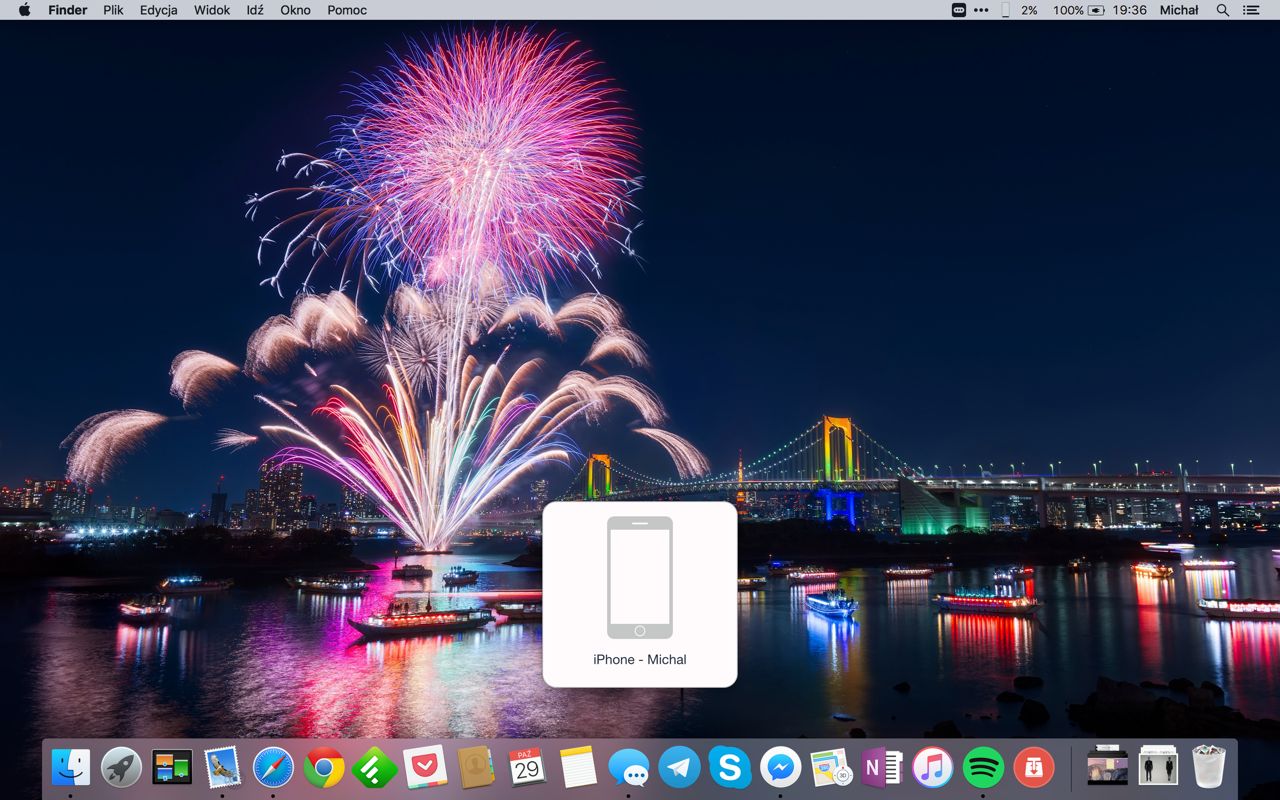
Task: Launch Pocket app from the Dock
Action: pos(425,768)
